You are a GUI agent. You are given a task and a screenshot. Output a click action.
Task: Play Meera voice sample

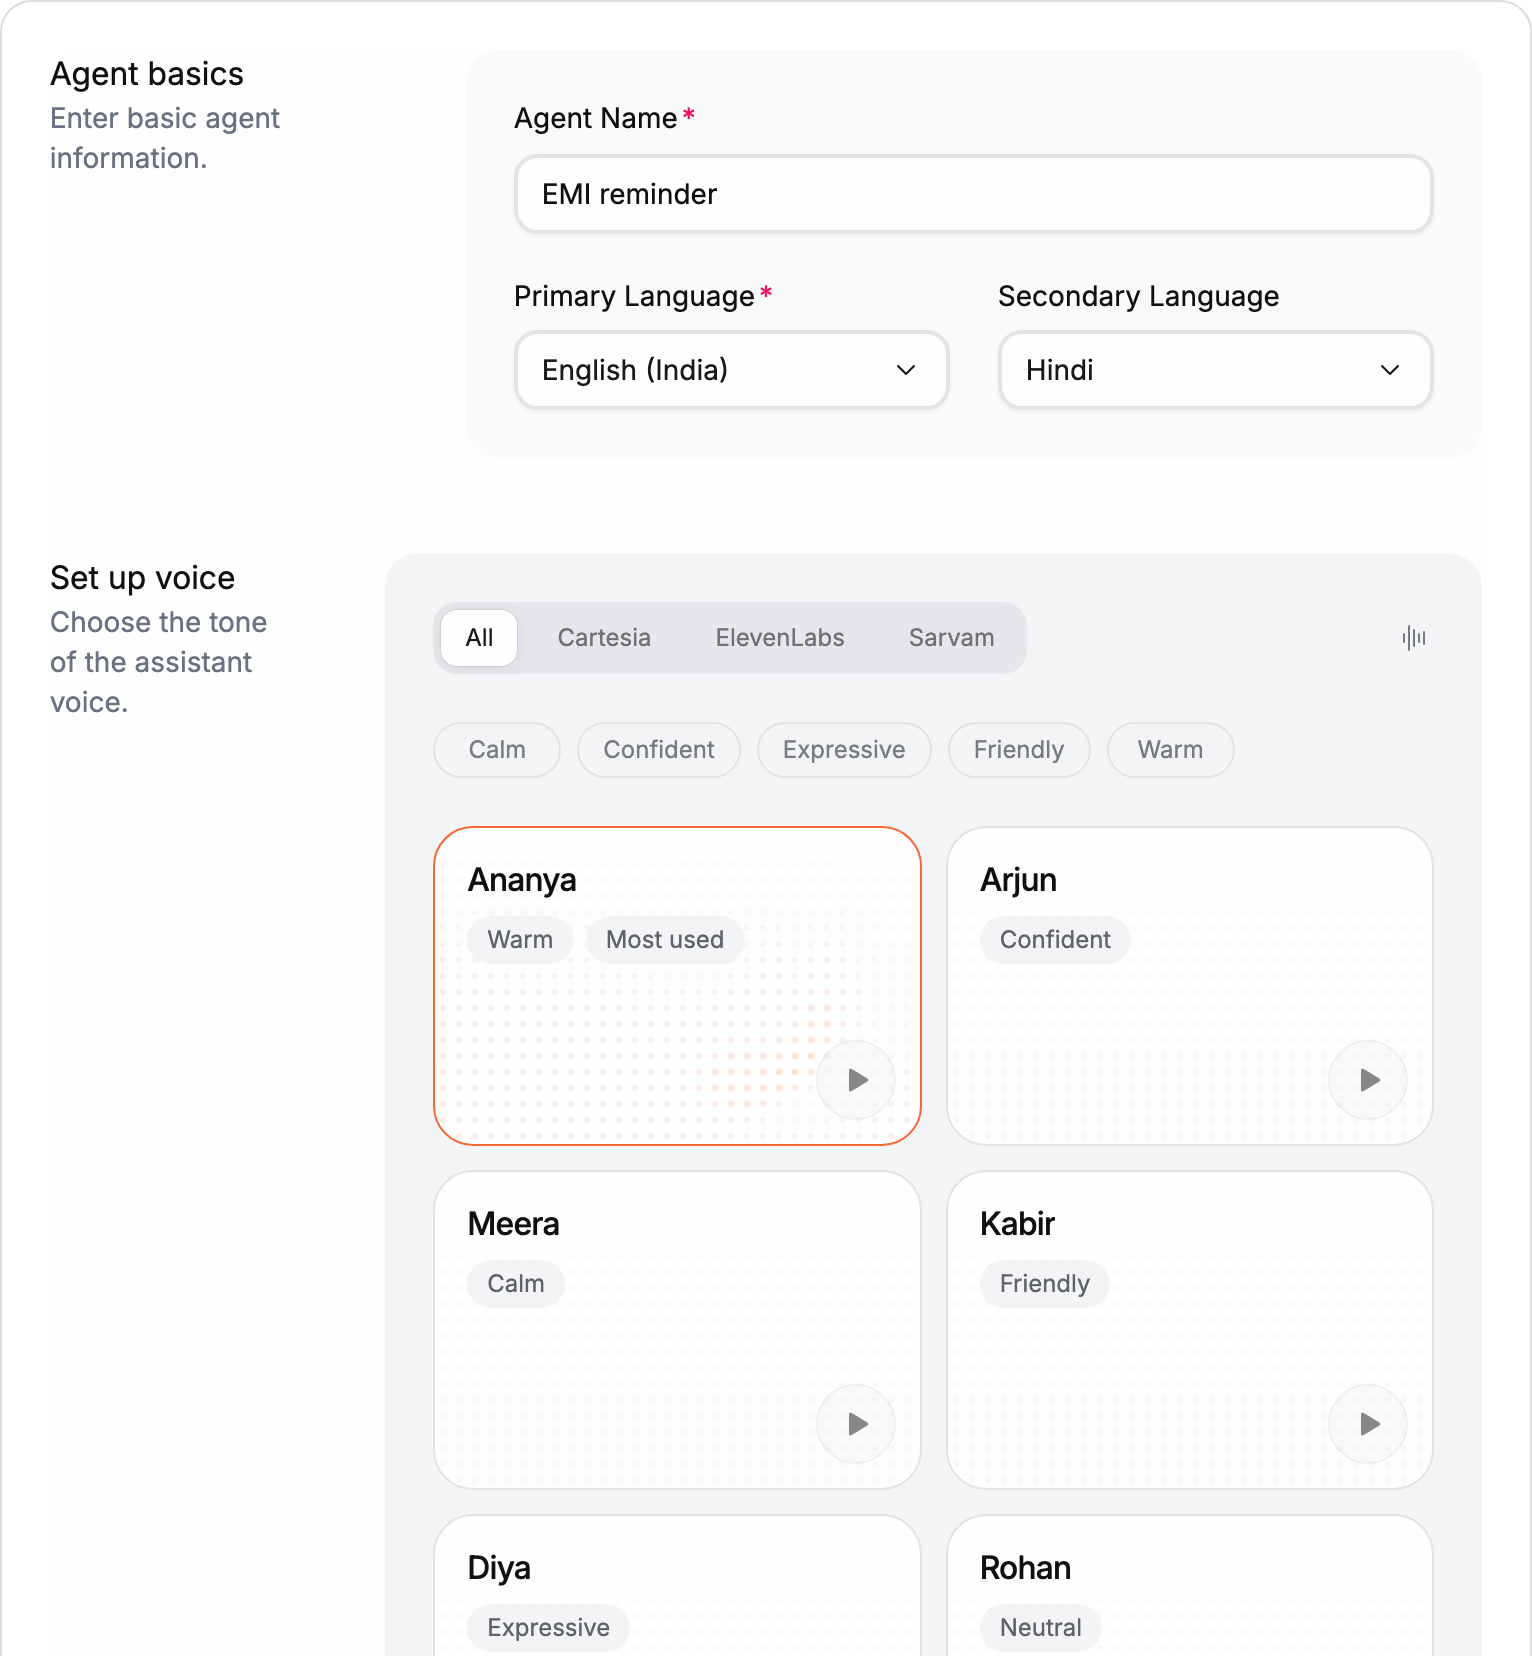pyautogui.click(x=856, y=1424)
